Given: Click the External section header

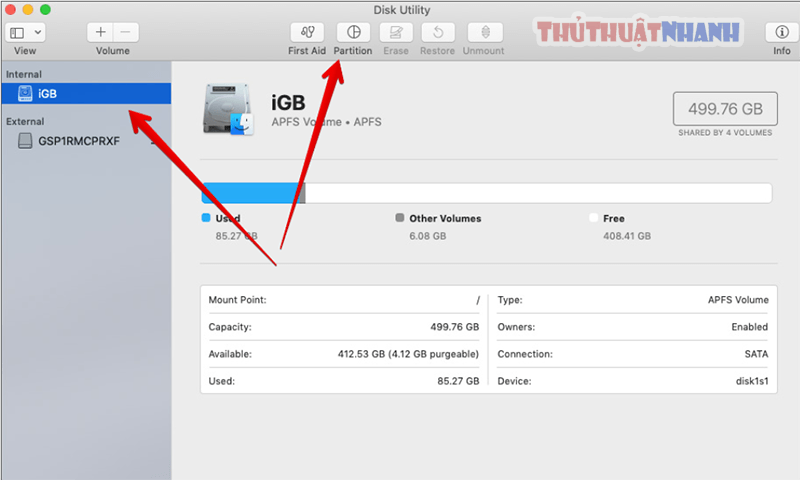Looking at the screenshot, I should pyautogui.click(x=25, y=121).
